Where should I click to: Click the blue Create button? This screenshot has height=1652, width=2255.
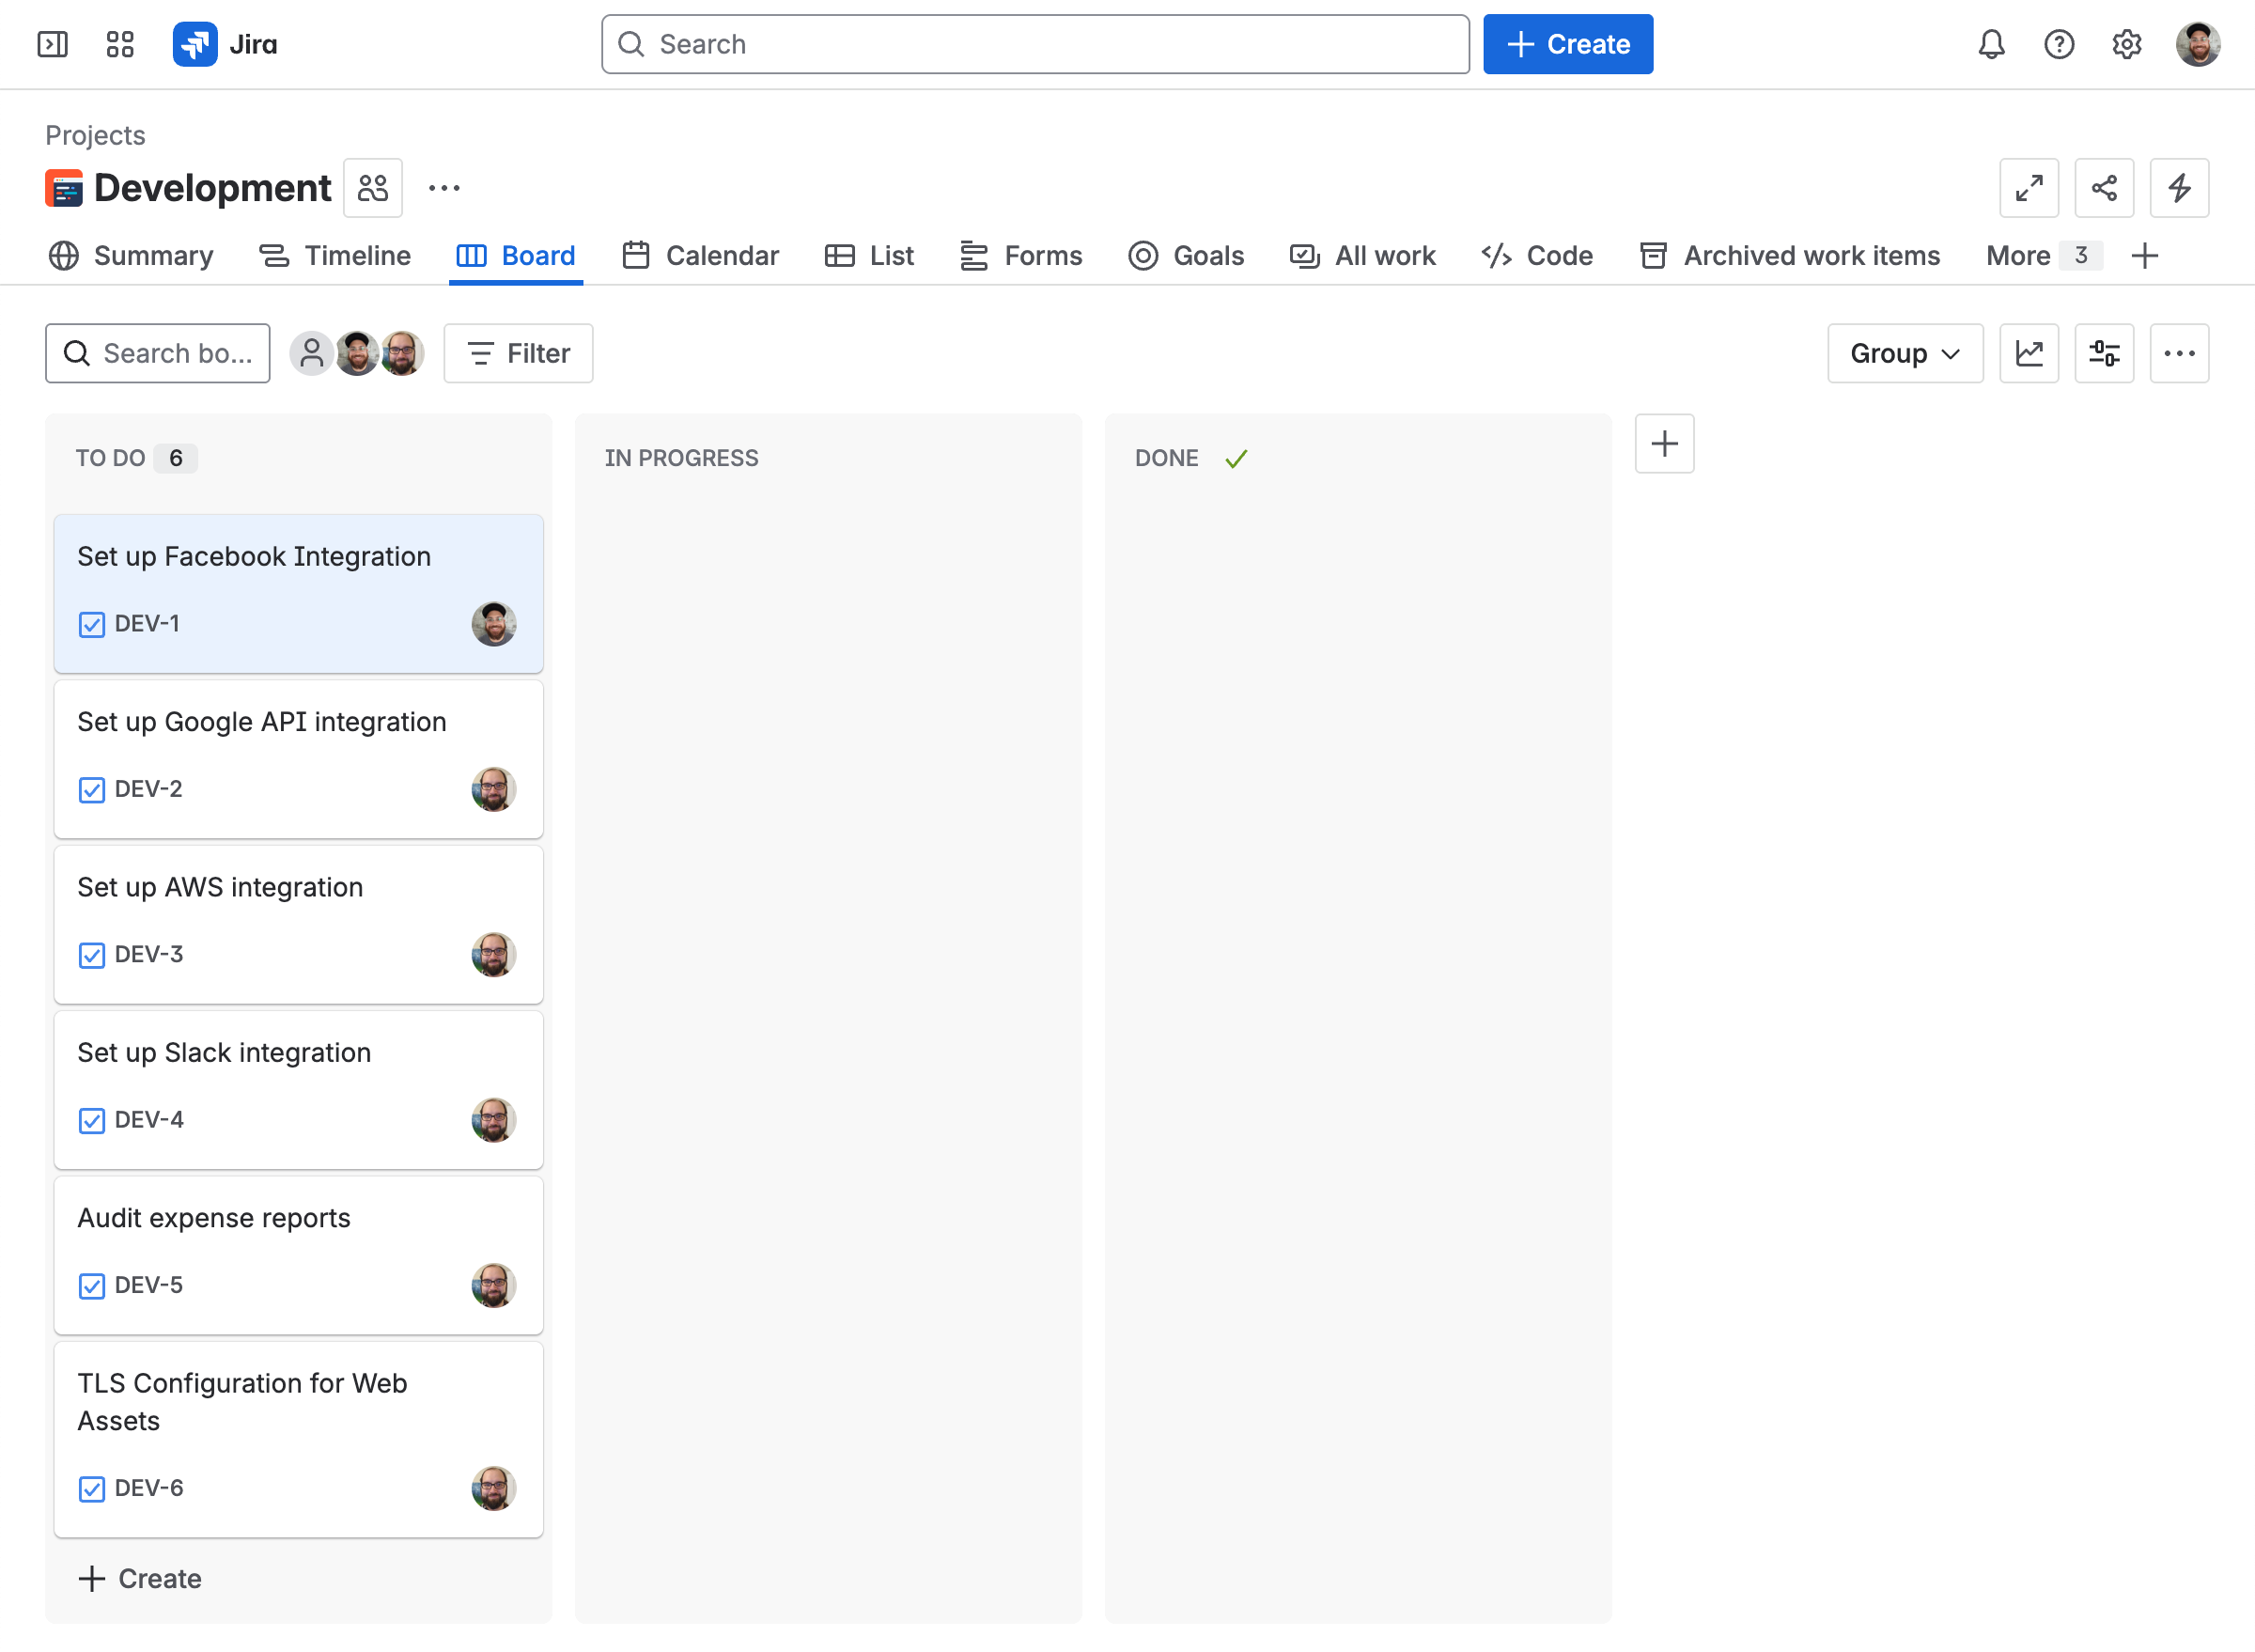point(1567,44)
